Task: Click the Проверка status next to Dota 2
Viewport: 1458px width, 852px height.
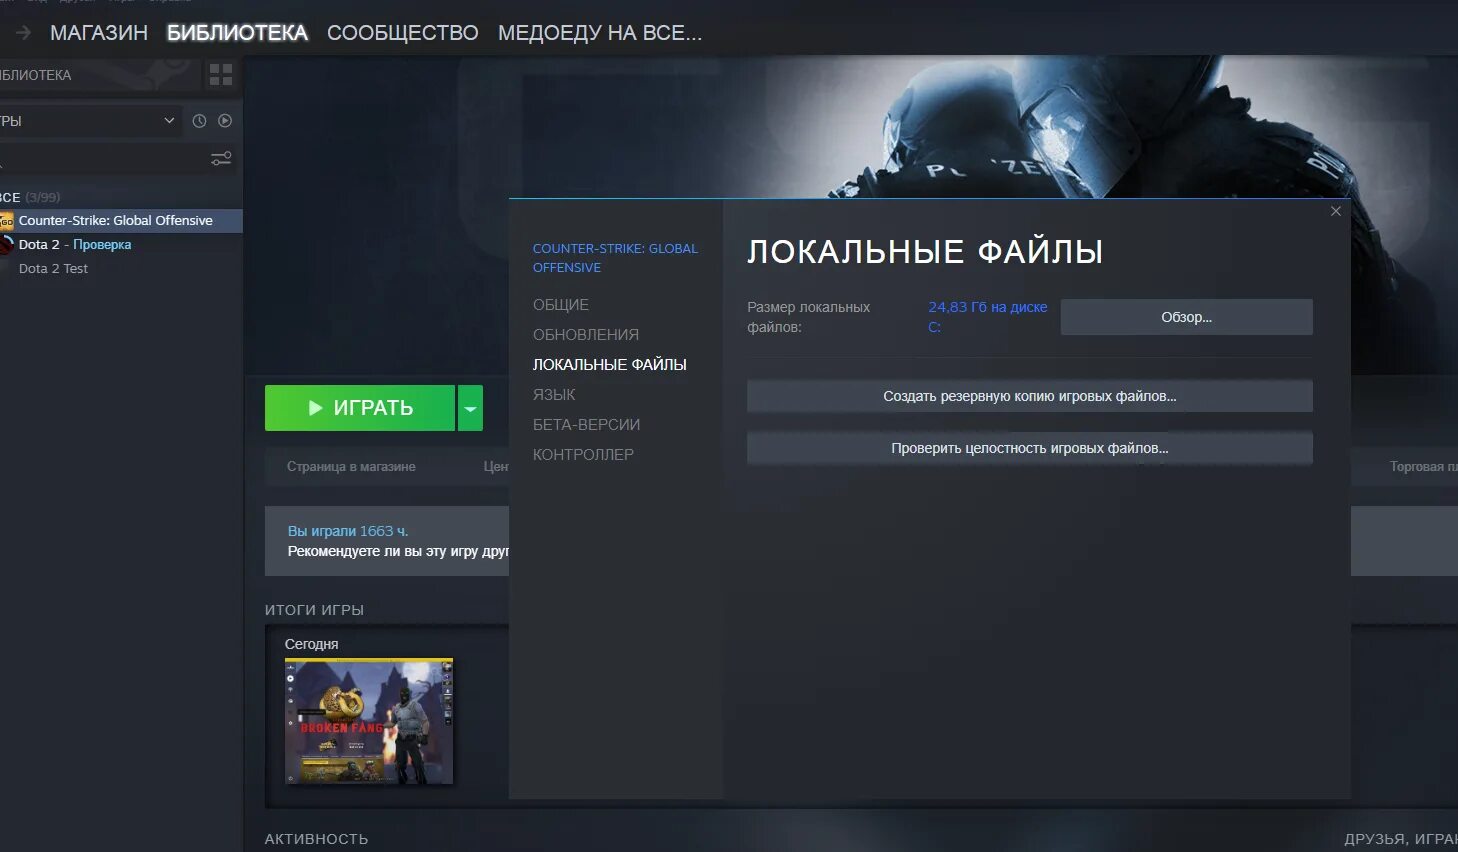Action: pyautogui.click(x=102, y=244)
